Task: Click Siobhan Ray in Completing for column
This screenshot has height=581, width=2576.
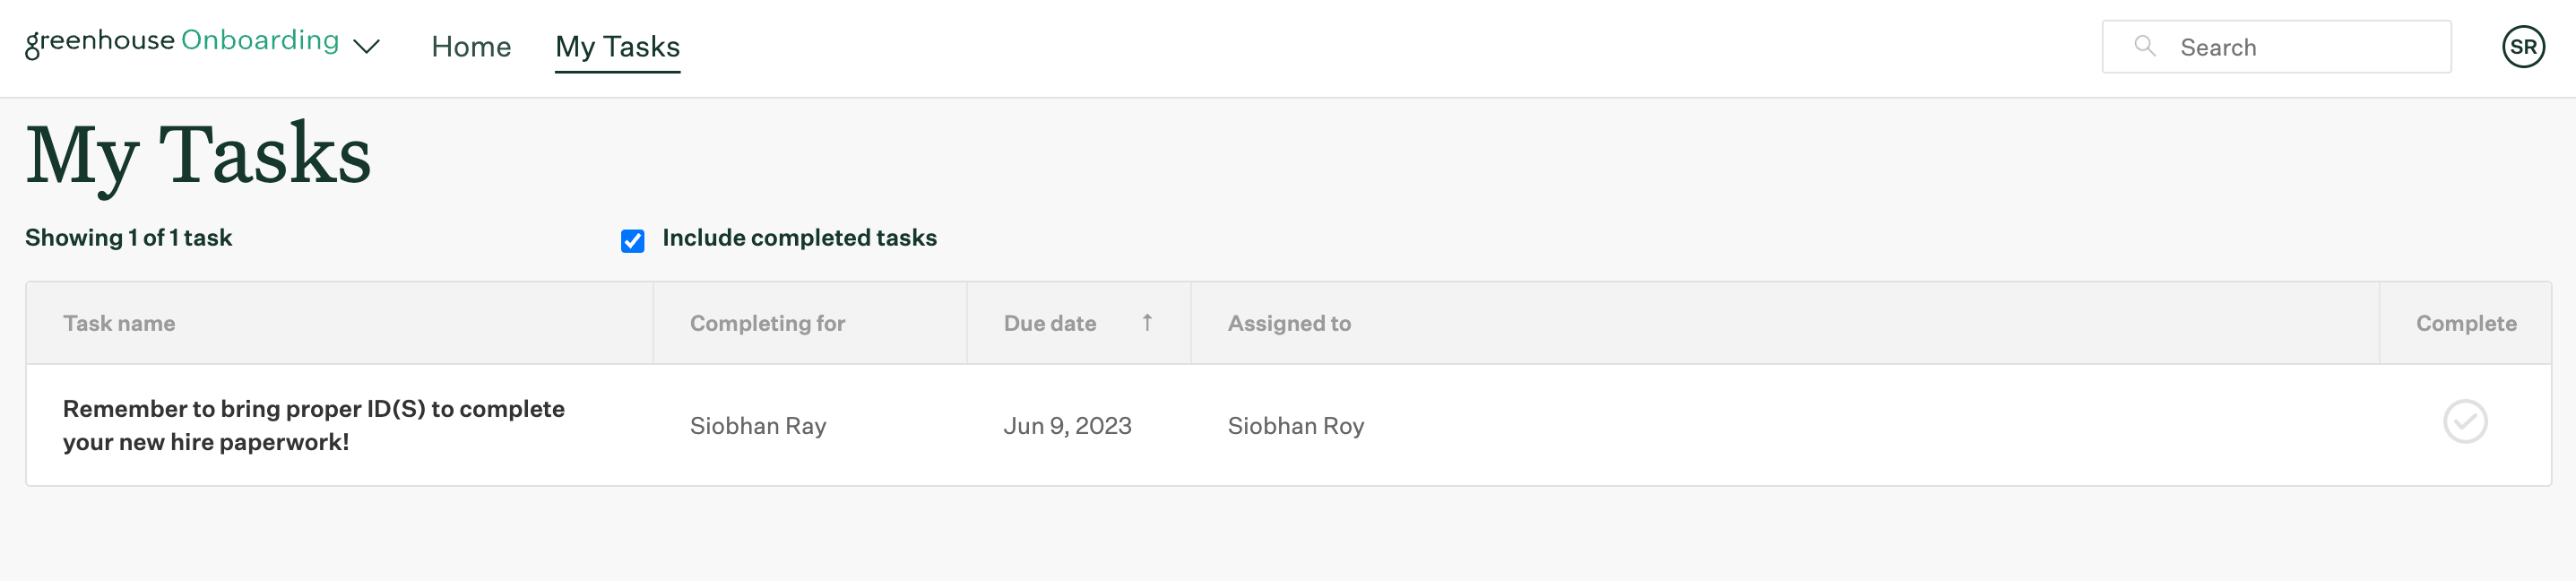Action: coord(757,426)
